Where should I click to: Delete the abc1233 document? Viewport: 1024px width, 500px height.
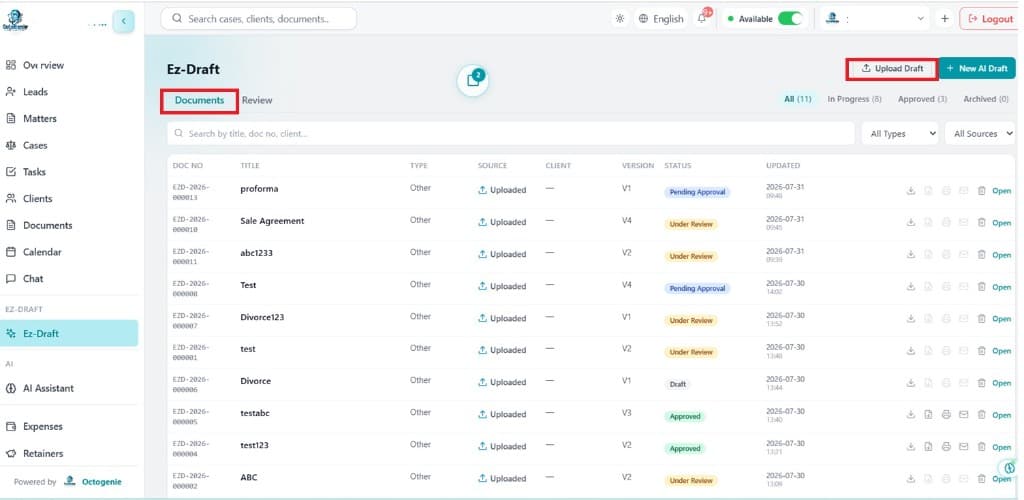click(981, 255)
